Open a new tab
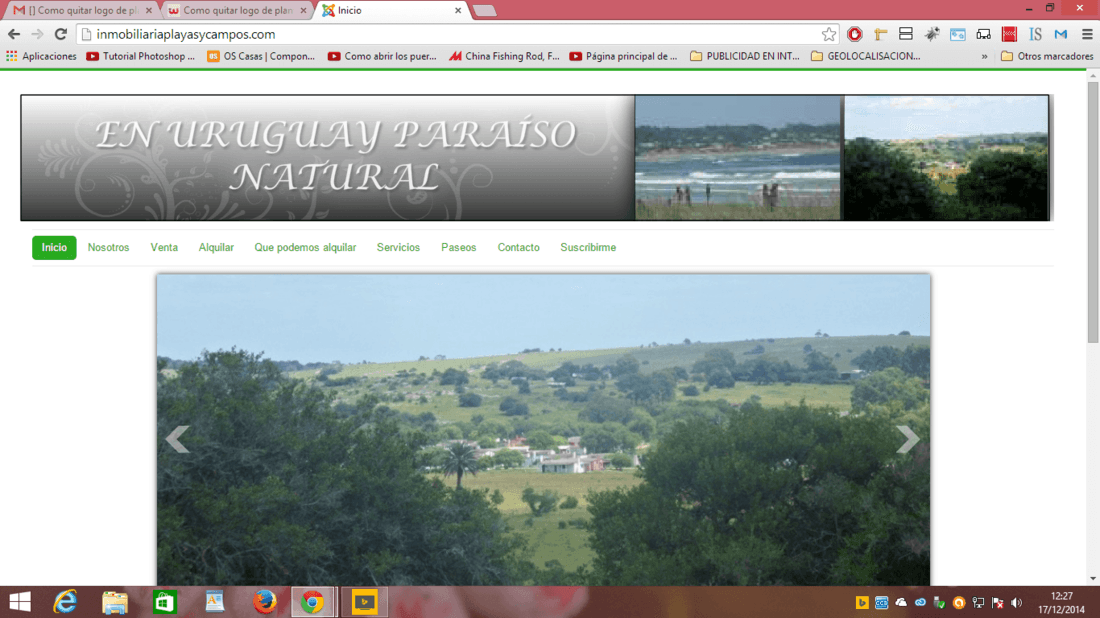This screenshot has height=618, width=1100. point(484,11)
